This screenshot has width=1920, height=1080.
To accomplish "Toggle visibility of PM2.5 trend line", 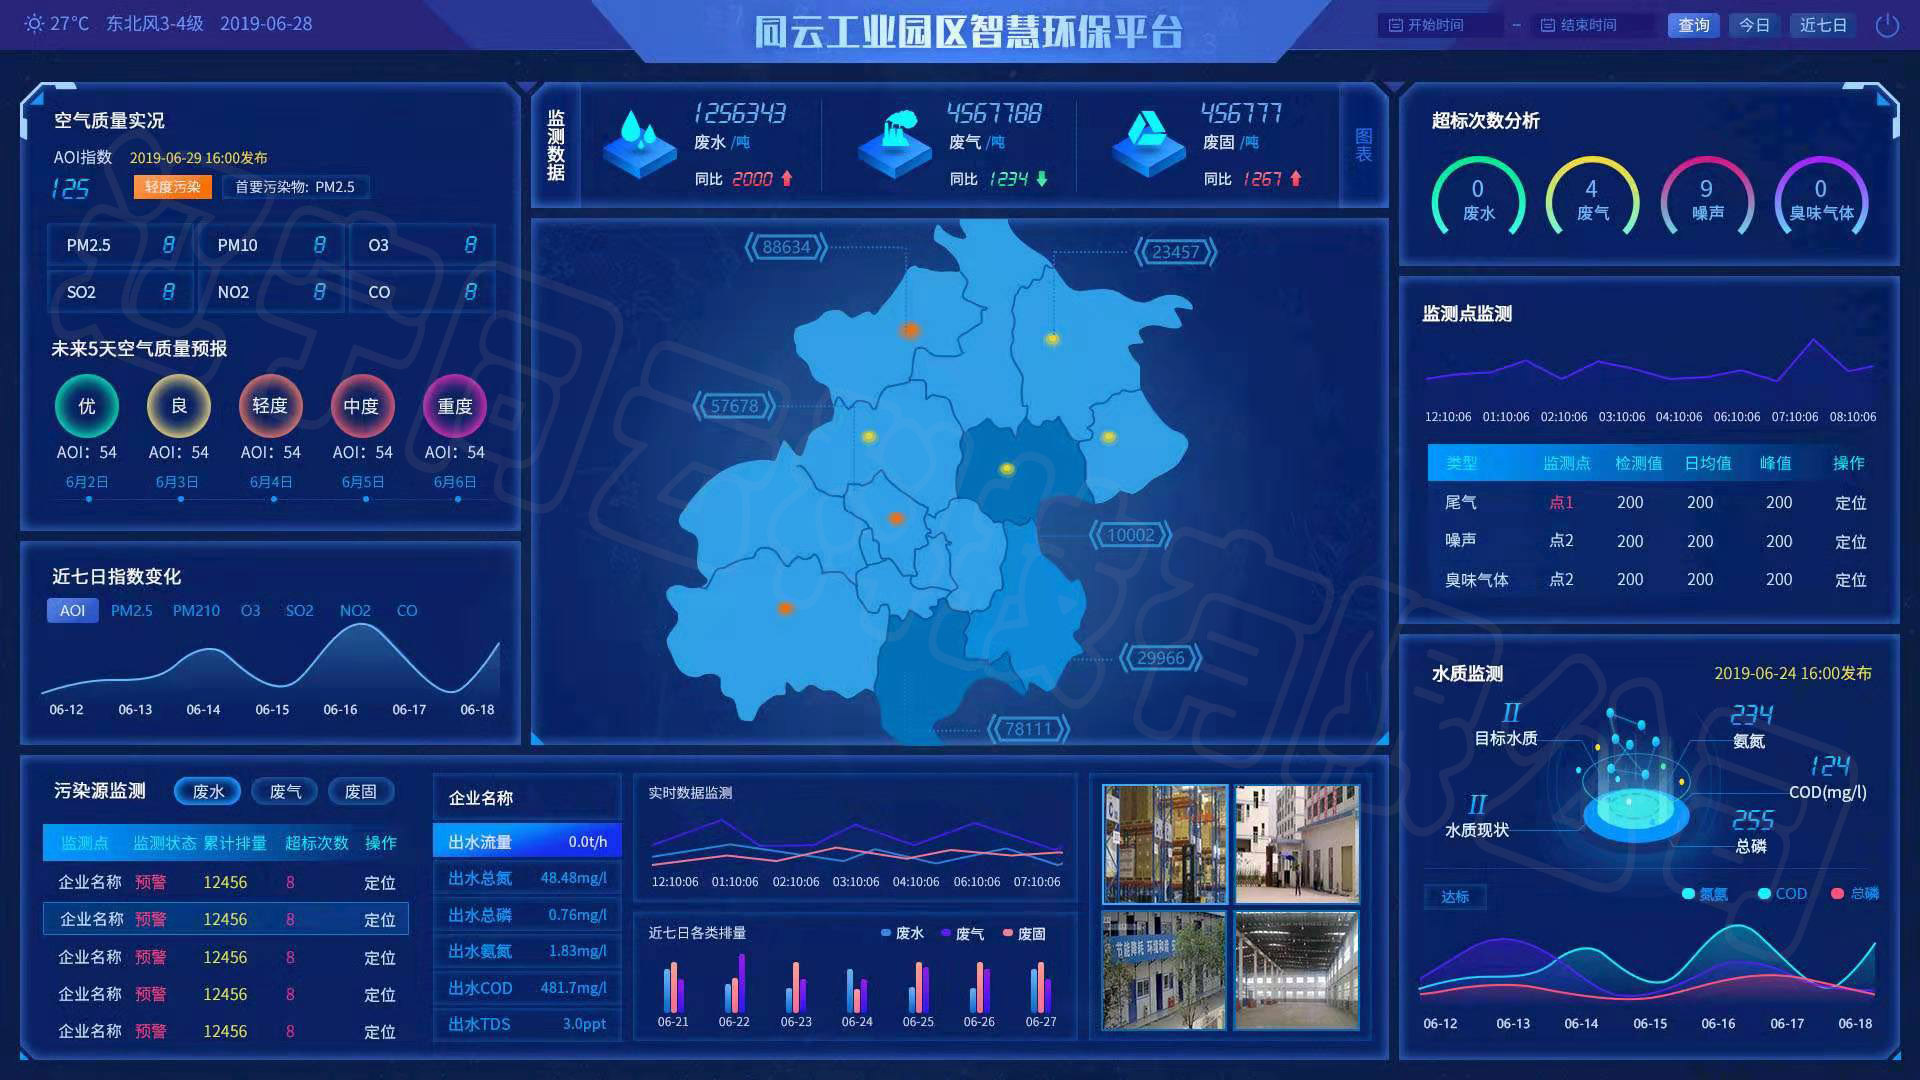I will 132,611.
